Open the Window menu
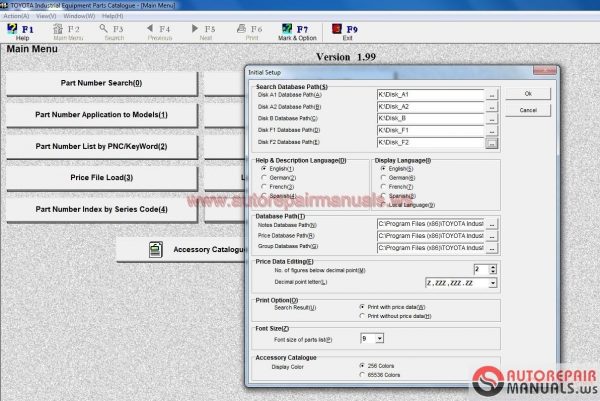 tap(79, 16)
